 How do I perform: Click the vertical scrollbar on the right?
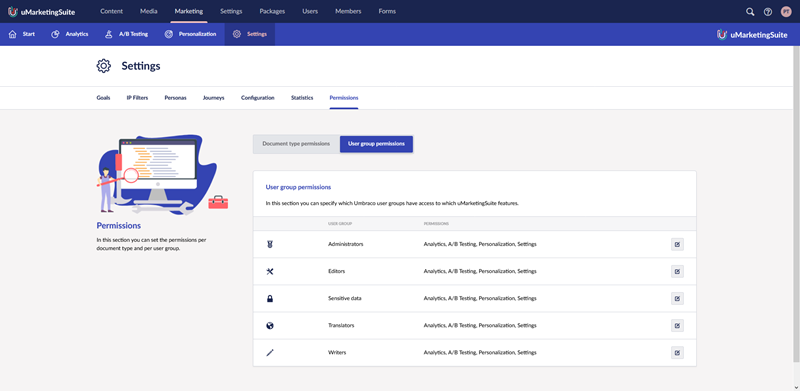pyautogui.click(x=796, y=204)
